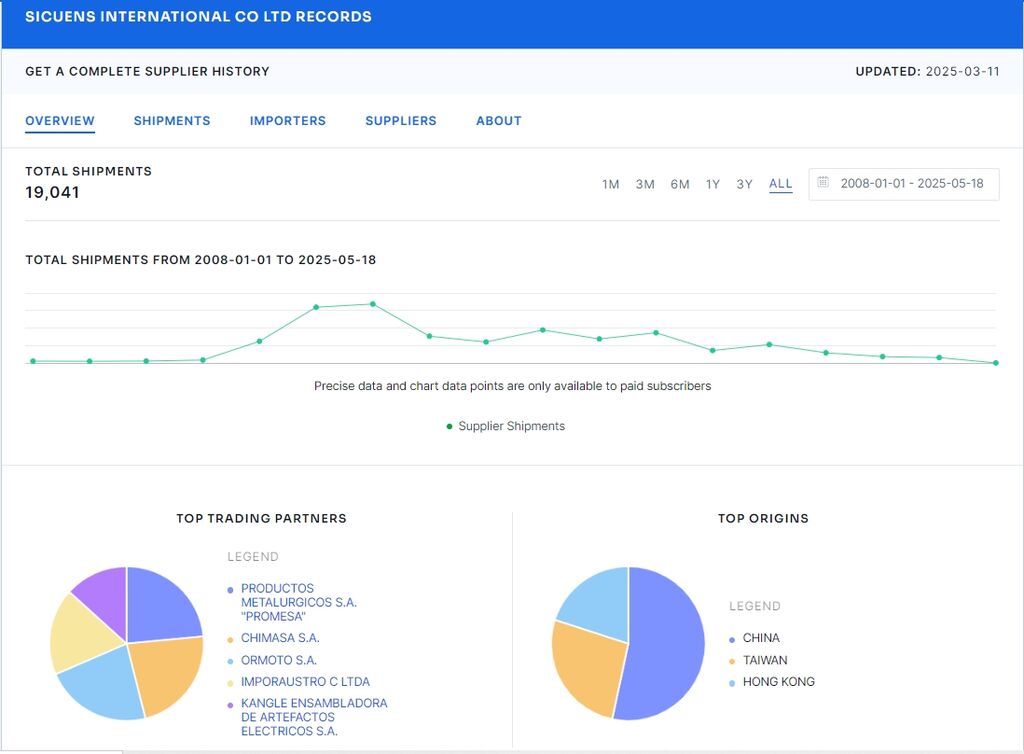
Task: Go to the About tab
Action: [499, 121]
